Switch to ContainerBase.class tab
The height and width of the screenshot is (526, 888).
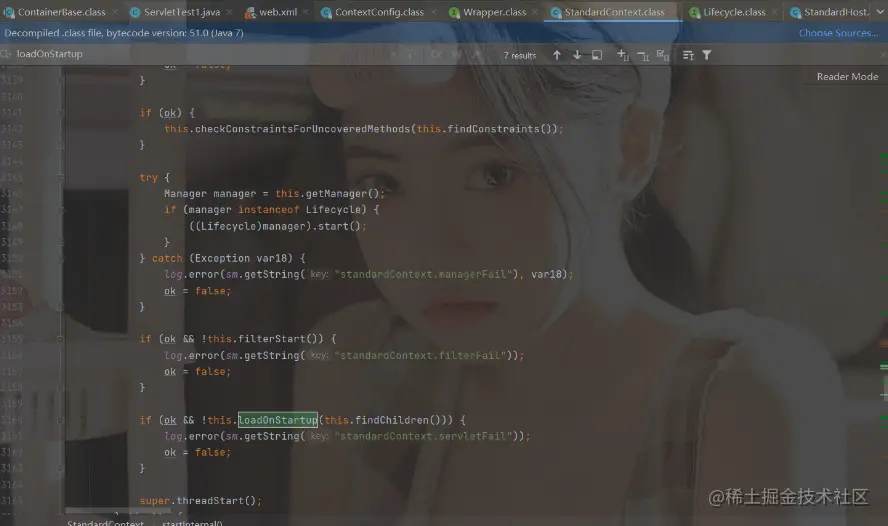[61, 12]
